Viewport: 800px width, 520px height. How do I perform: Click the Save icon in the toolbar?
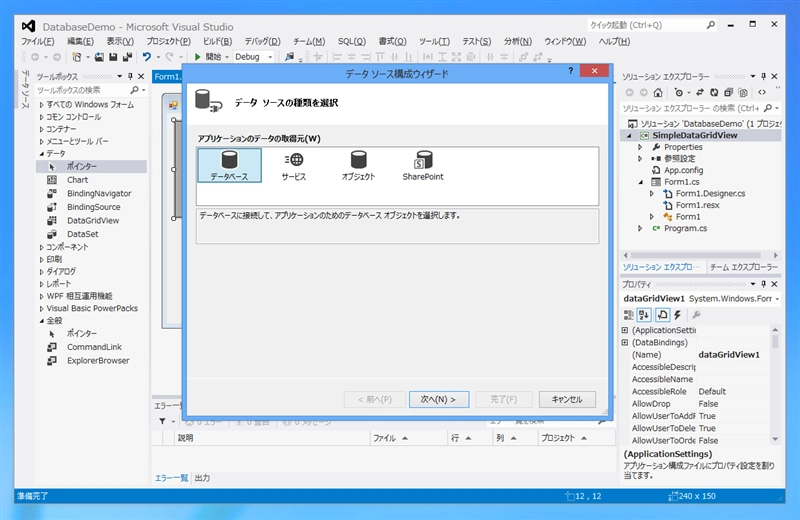[x=113, y=57]
